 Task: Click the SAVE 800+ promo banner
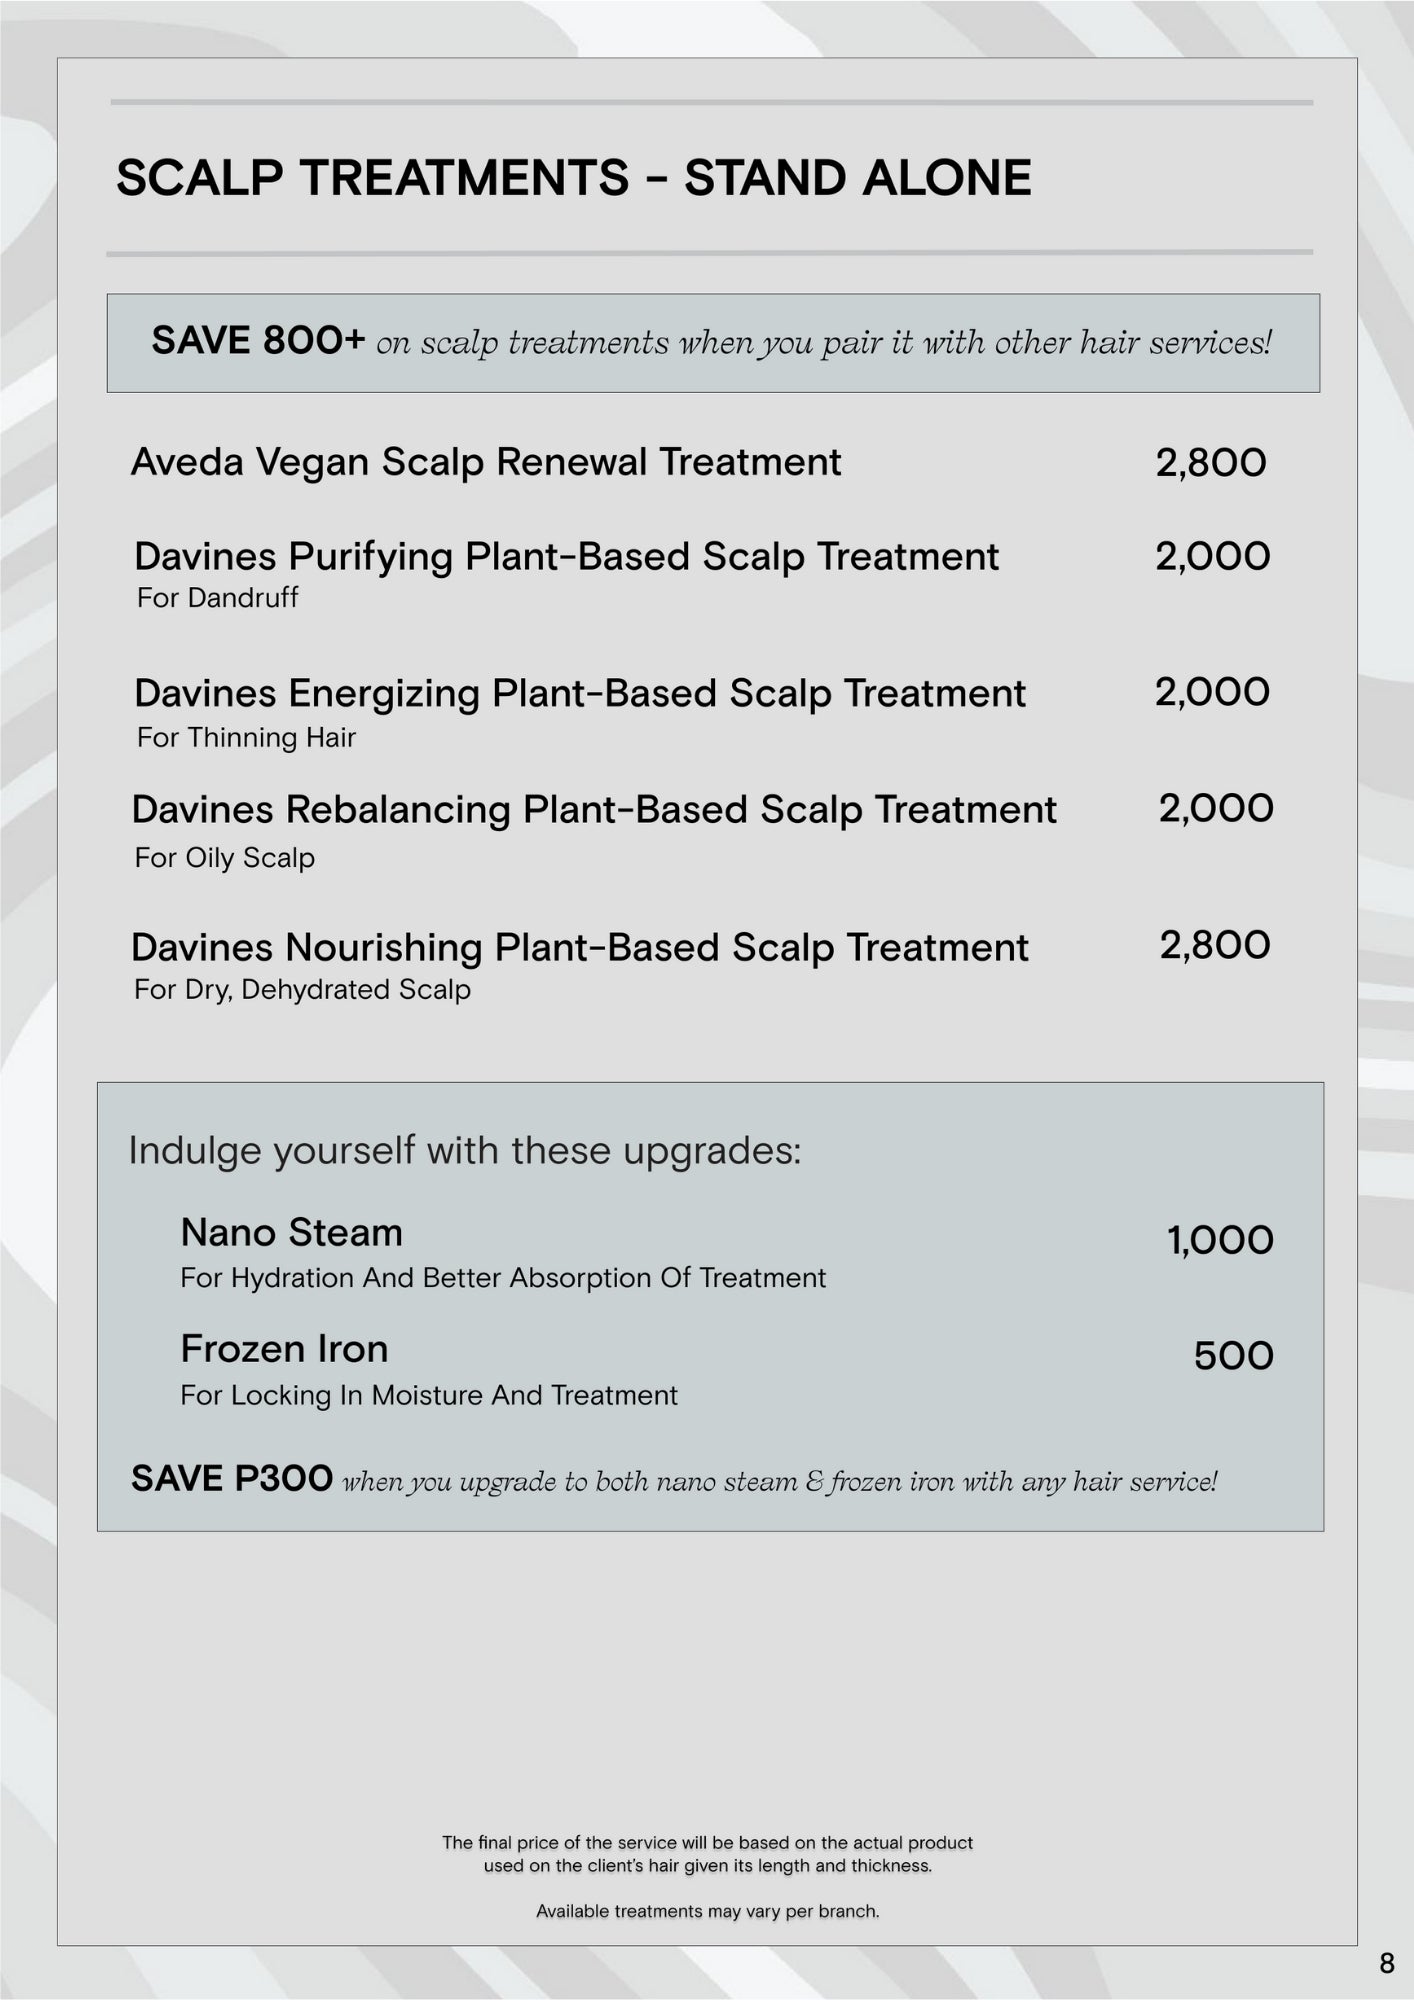[712, 342]
